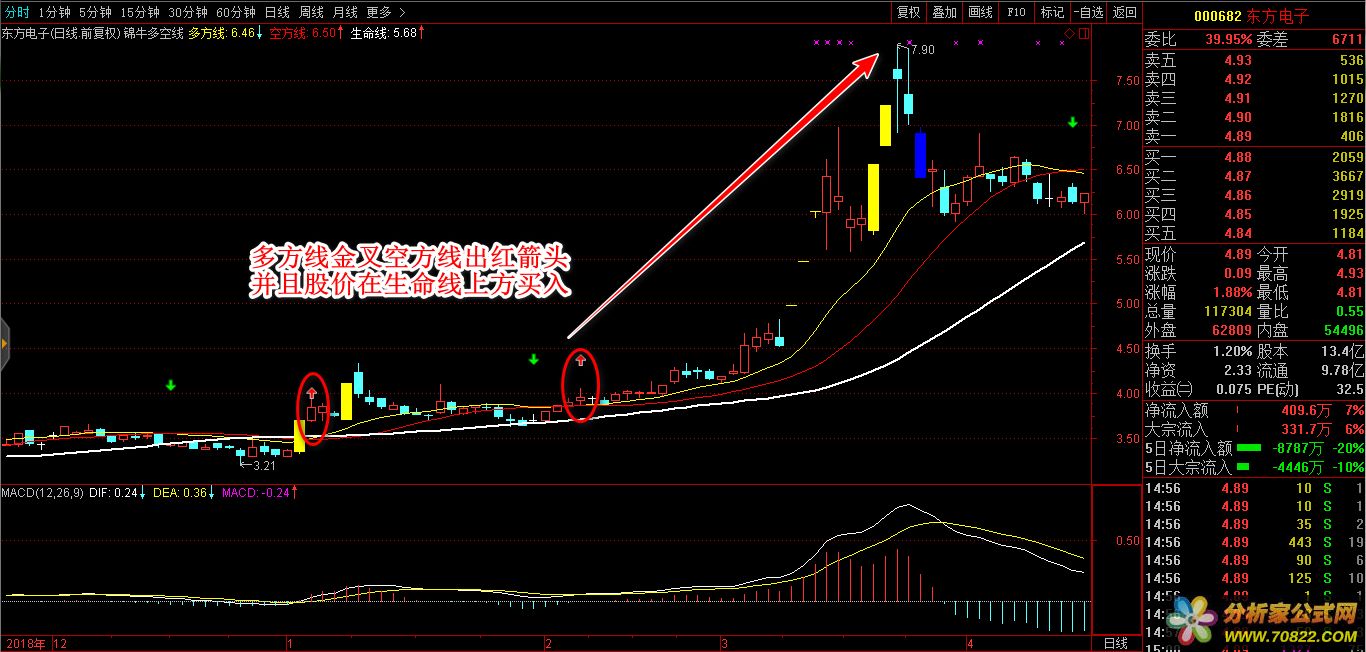This screenshot has width=1366, height=652.
Task: Click the tick trade row with volume 35
Action: [1255, 524]
